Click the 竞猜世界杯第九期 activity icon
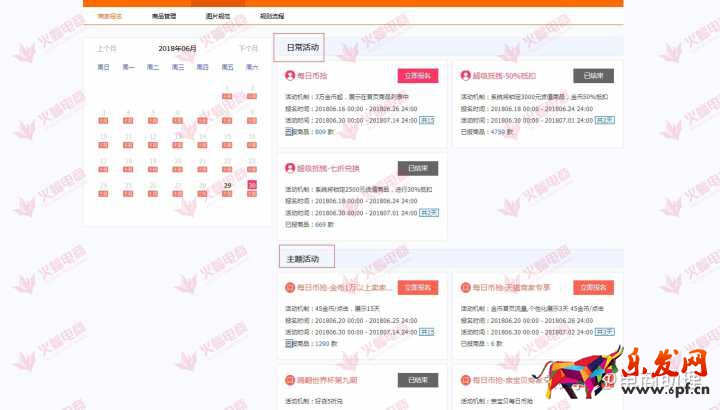Viewport: 720px width, 410px height. [290, 380]
